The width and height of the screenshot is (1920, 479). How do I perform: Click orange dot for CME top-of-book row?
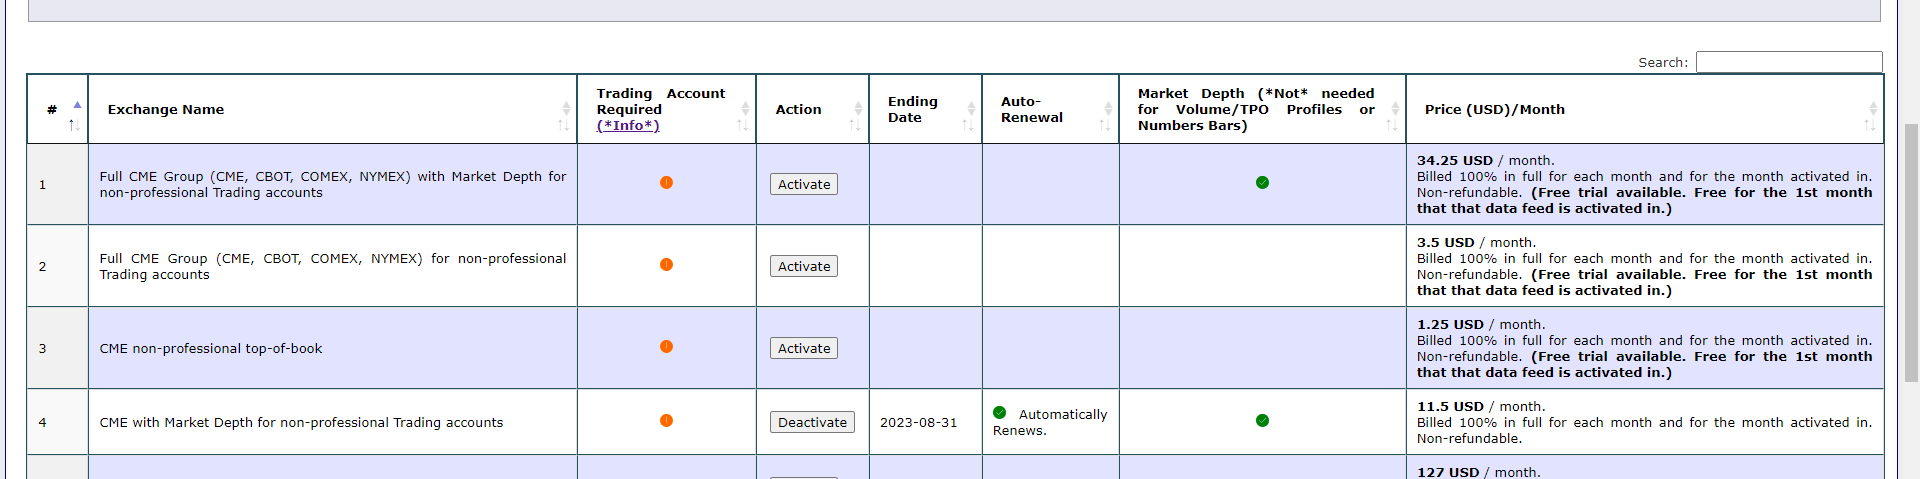666,347
